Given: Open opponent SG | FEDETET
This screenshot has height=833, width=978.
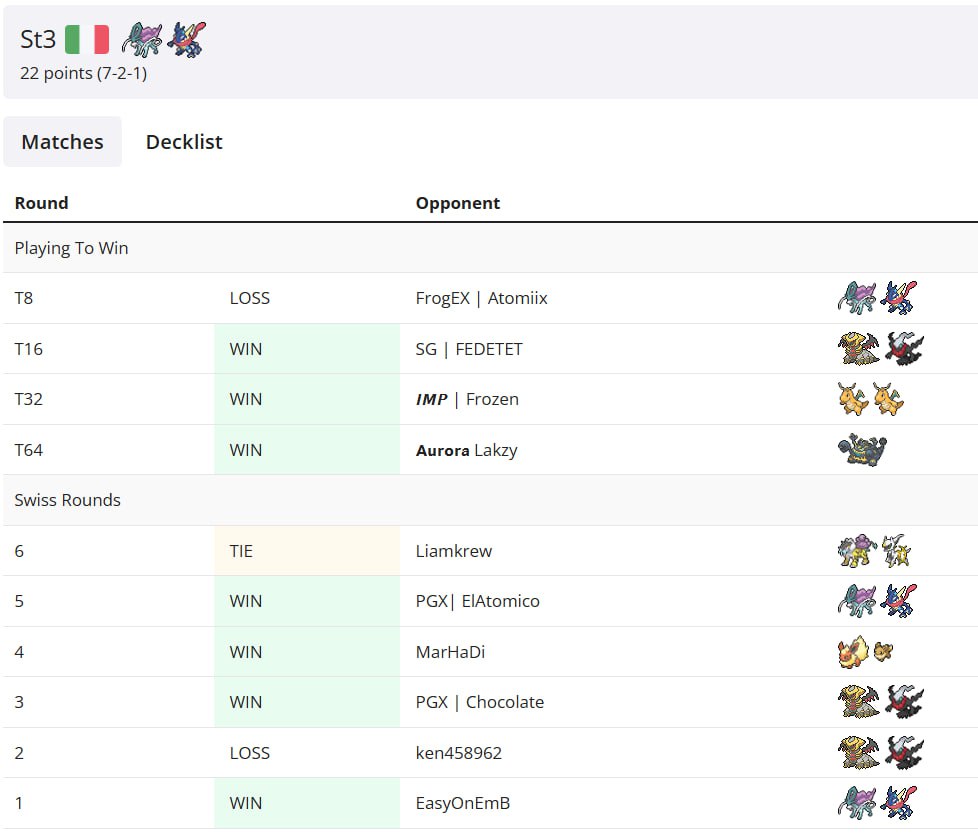Looking at the screenshot, I should coord(469,349).
